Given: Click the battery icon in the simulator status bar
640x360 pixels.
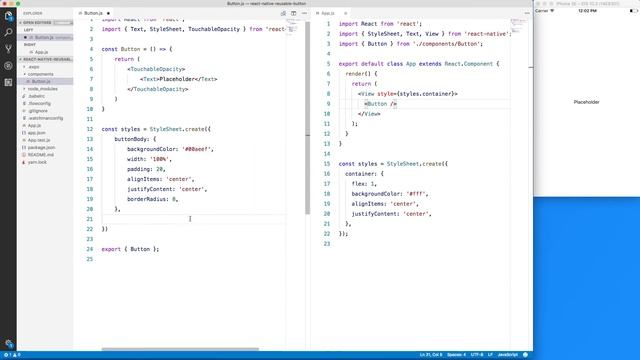Looking at the screenshot, I should point(633,11).
